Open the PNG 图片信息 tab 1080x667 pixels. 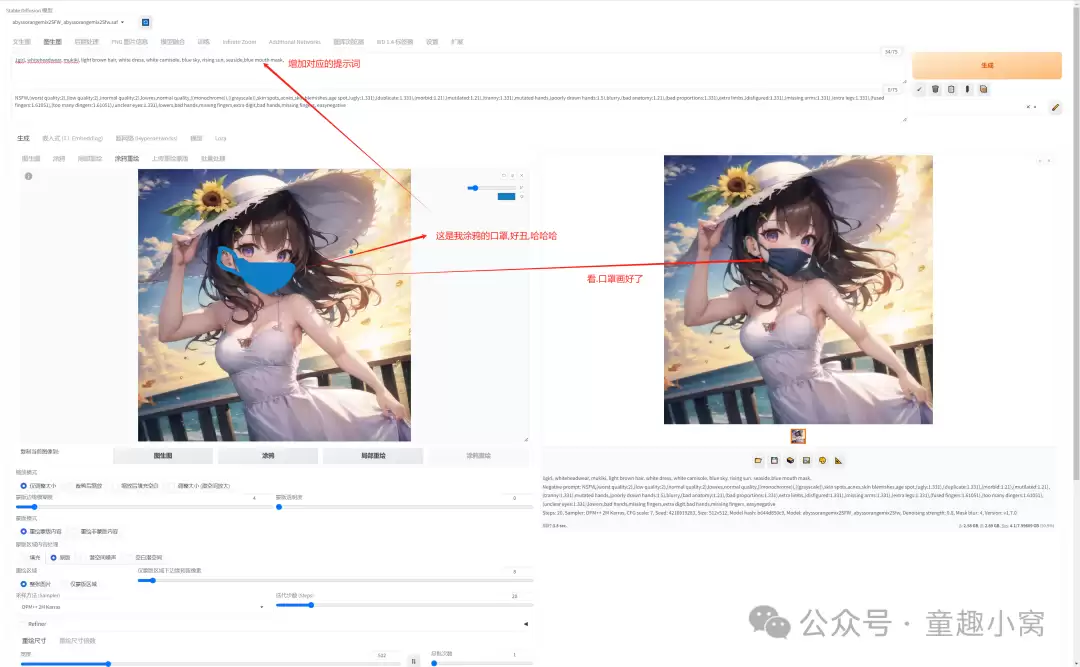pos(129,42)
